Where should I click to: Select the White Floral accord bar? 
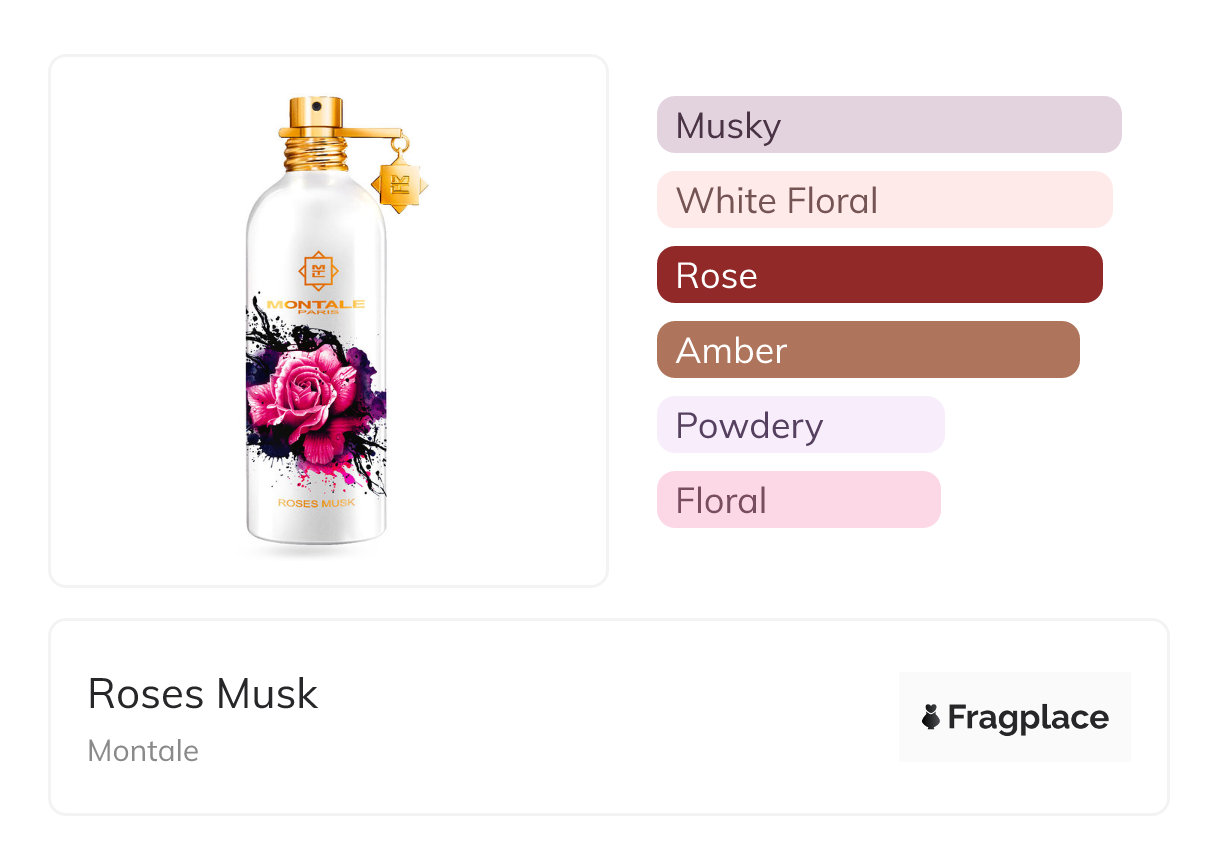[884, 200]
